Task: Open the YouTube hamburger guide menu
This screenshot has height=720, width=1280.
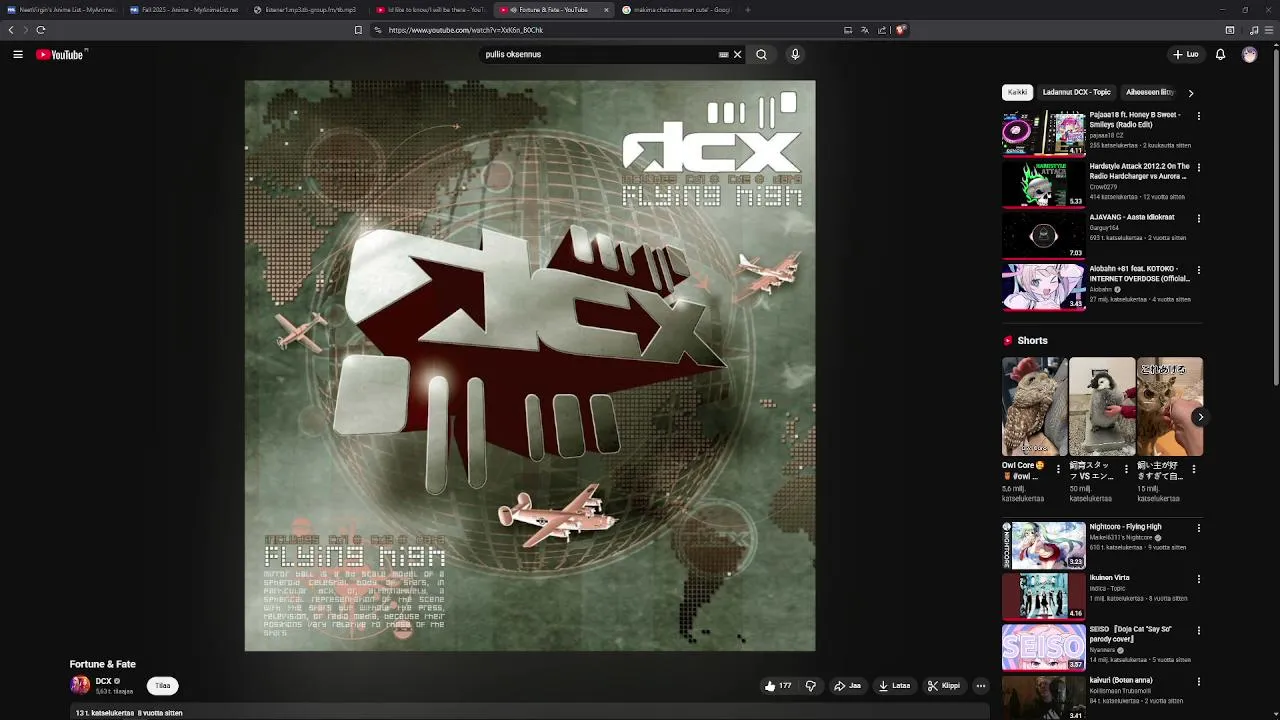Action: (x=18, y=55)
